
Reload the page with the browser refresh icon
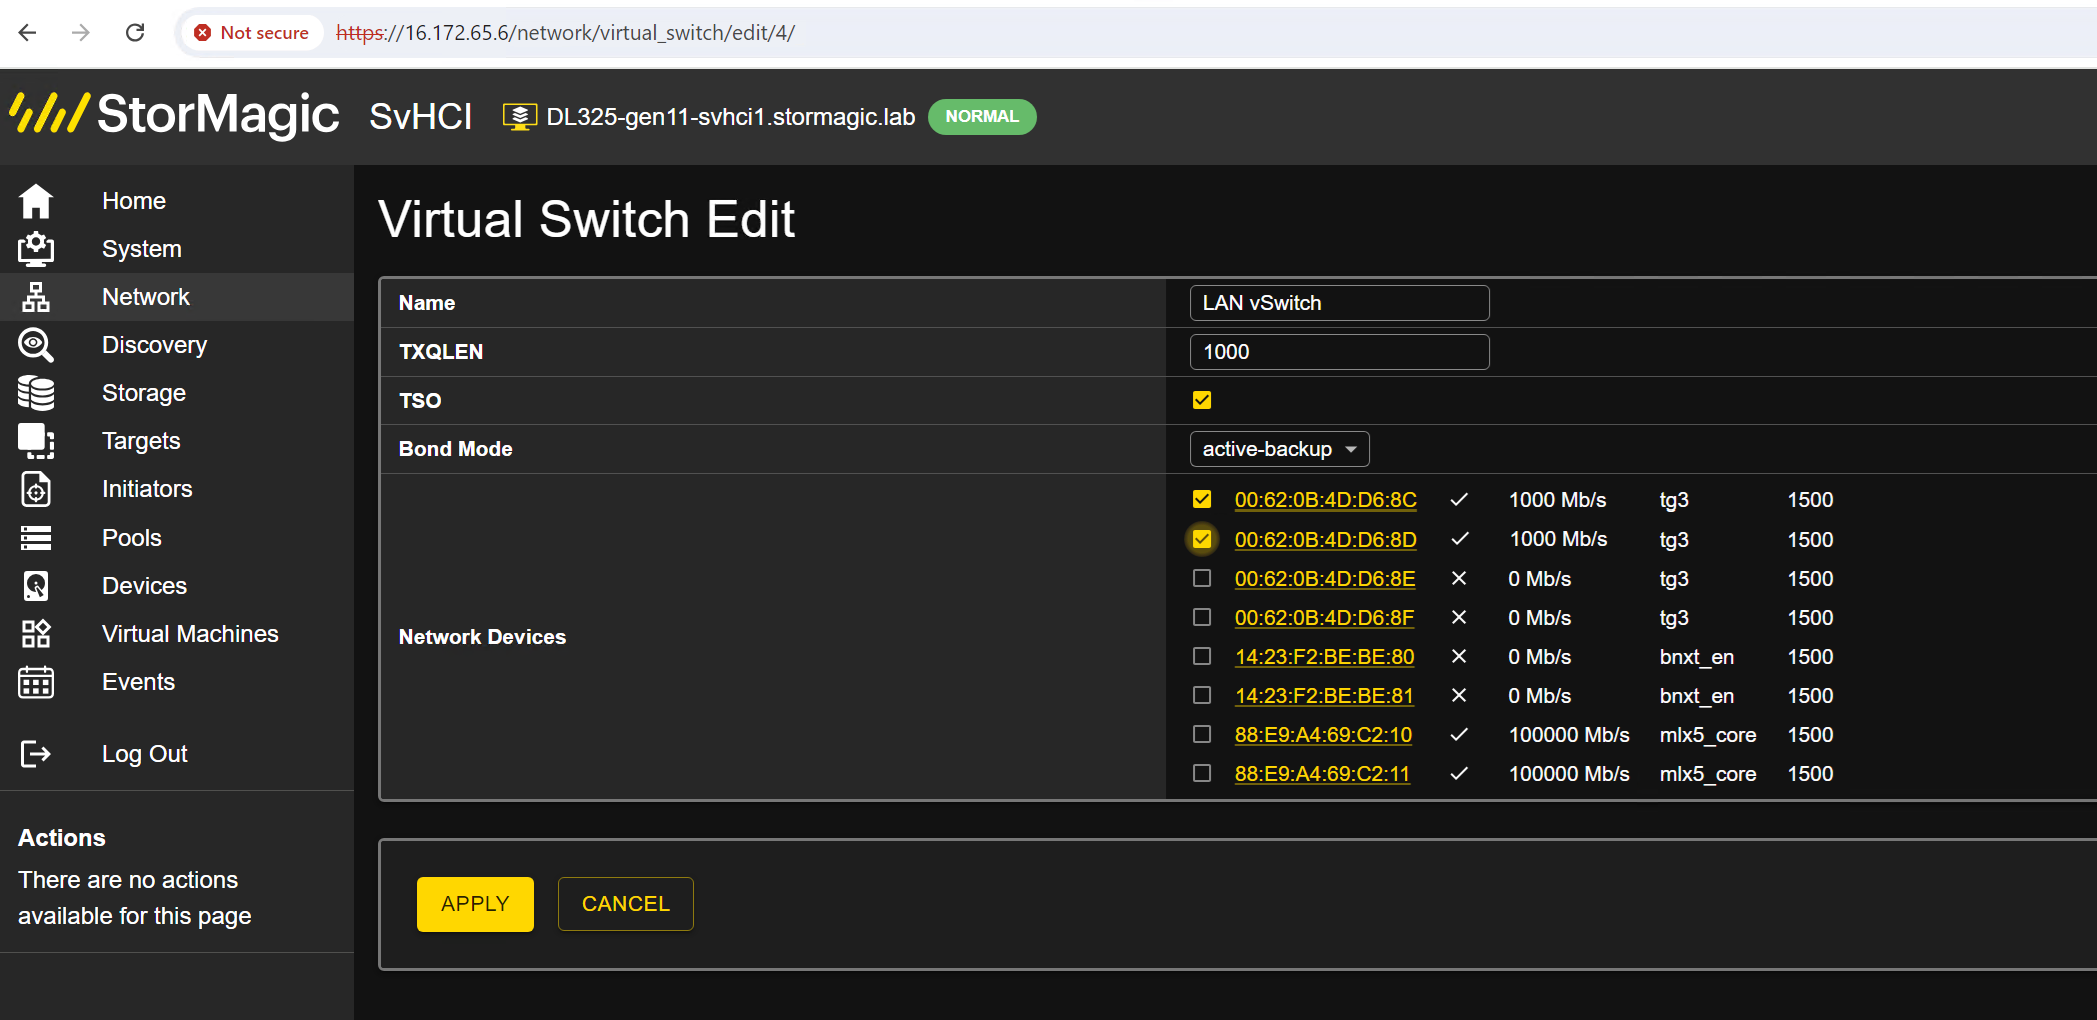135,33
